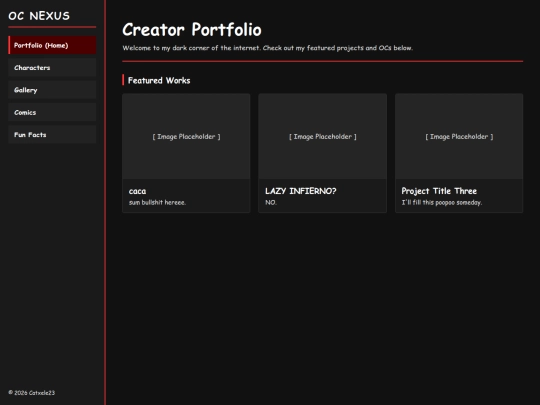Click the OC NEXUS site logo
Viewport: 540px width, 405px height.
click(39, 16)
